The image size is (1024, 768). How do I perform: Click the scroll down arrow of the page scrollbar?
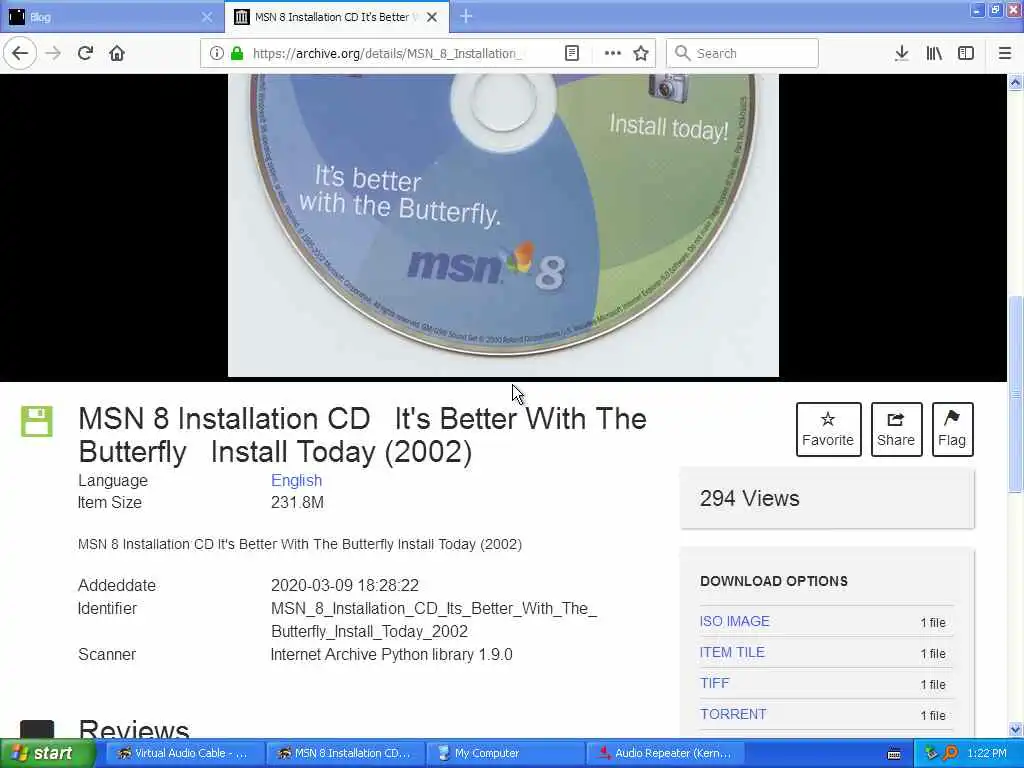pos(1016,729)
